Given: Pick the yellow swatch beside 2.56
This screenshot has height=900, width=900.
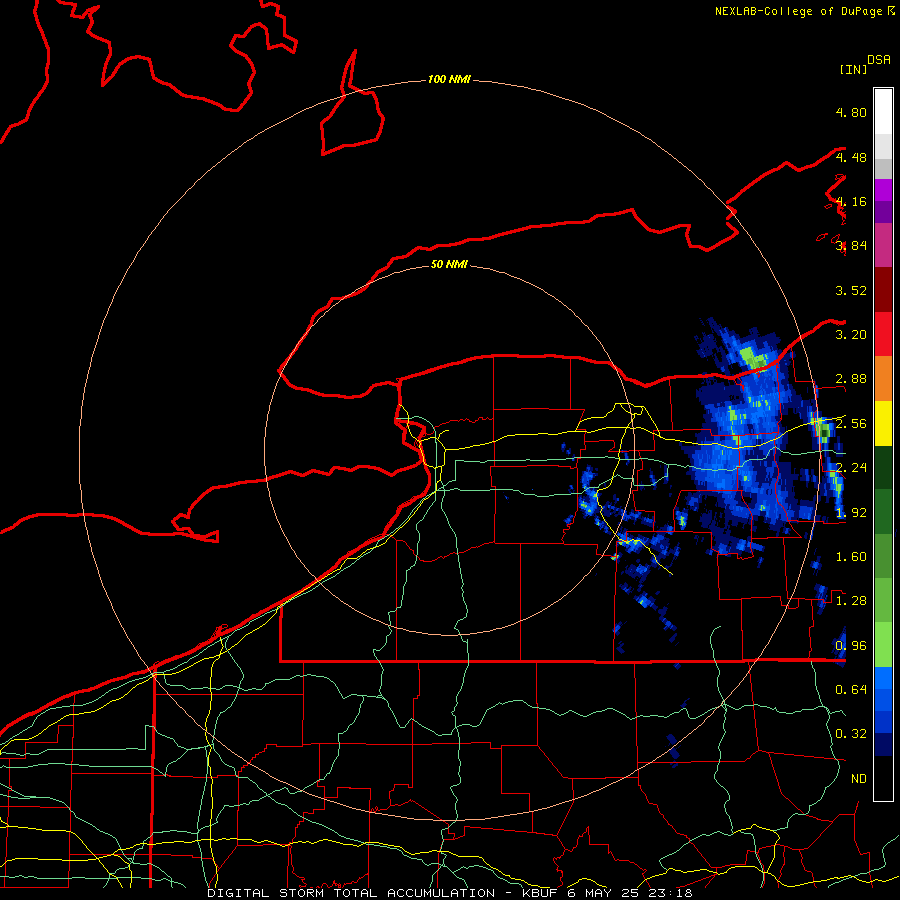Looking at the screenshot, I should [883, 423].
